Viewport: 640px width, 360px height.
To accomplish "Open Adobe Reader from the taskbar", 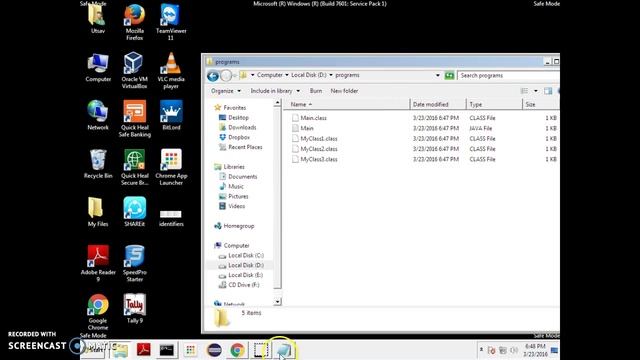I will [143, 350].
